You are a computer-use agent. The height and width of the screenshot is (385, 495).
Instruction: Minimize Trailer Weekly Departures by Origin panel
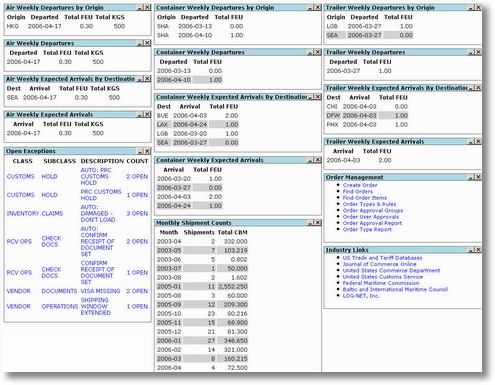[471, 7]
